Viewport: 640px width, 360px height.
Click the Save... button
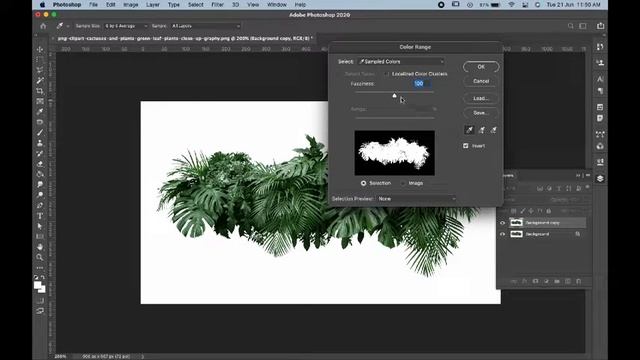[481, 113]
